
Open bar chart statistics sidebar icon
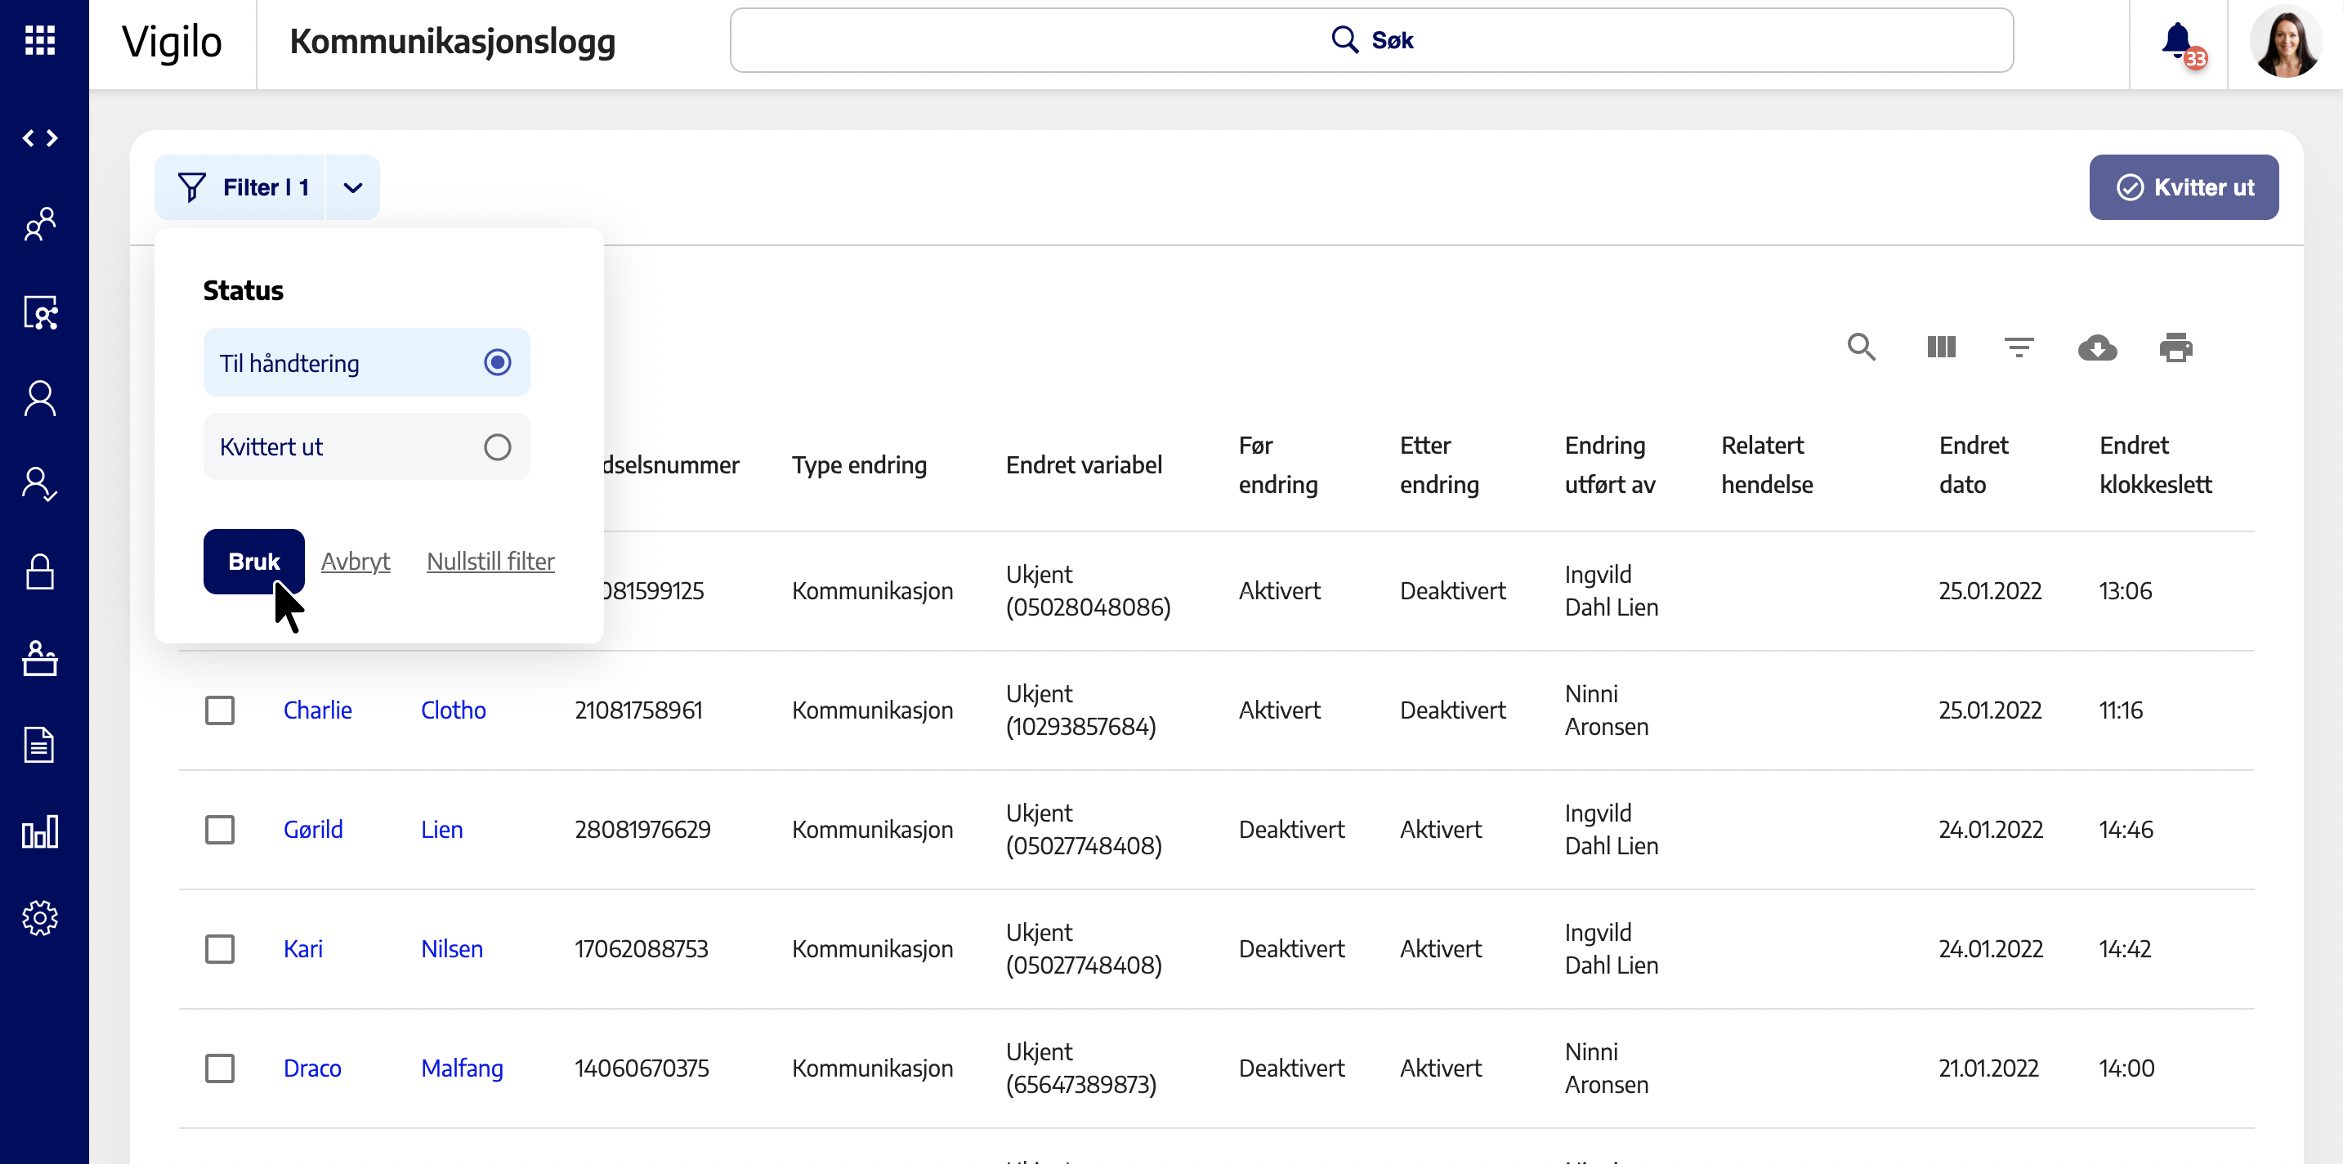(x=40, y=831)
